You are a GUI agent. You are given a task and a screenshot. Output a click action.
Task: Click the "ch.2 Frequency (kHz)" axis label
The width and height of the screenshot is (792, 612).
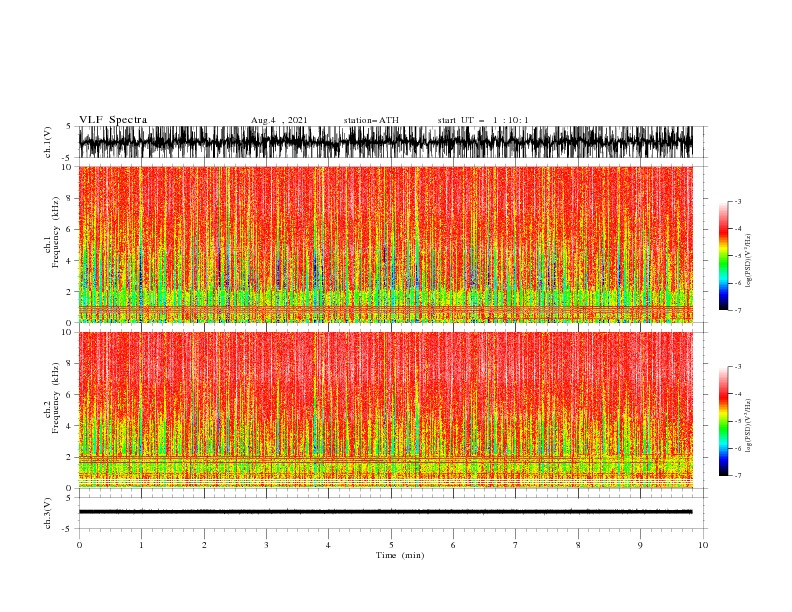click(52, 397)
